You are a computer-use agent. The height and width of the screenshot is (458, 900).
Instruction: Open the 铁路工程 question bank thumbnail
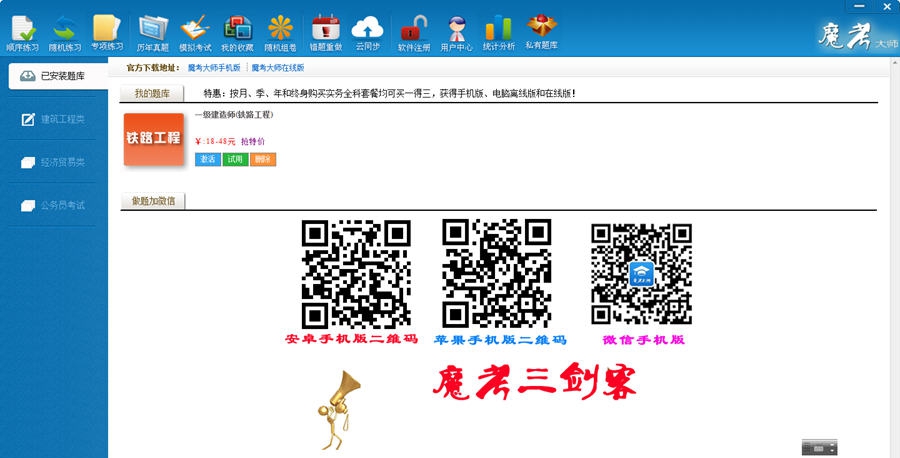coord(154,139)
